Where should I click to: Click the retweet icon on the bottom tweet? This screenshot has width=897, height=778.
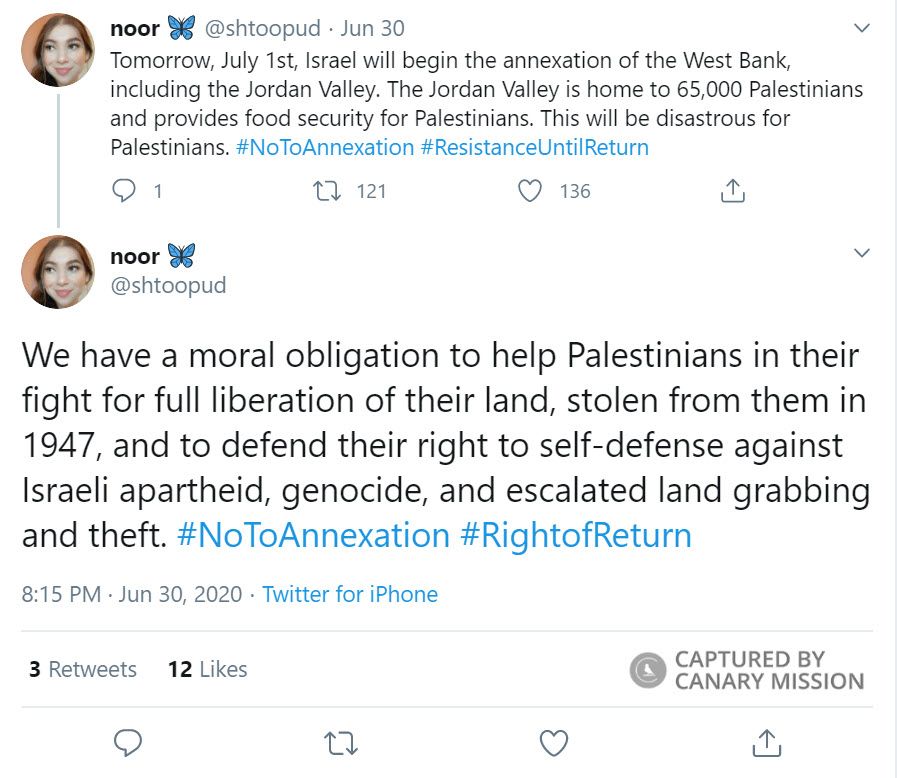pyautogui.click(x=339, y=741)
